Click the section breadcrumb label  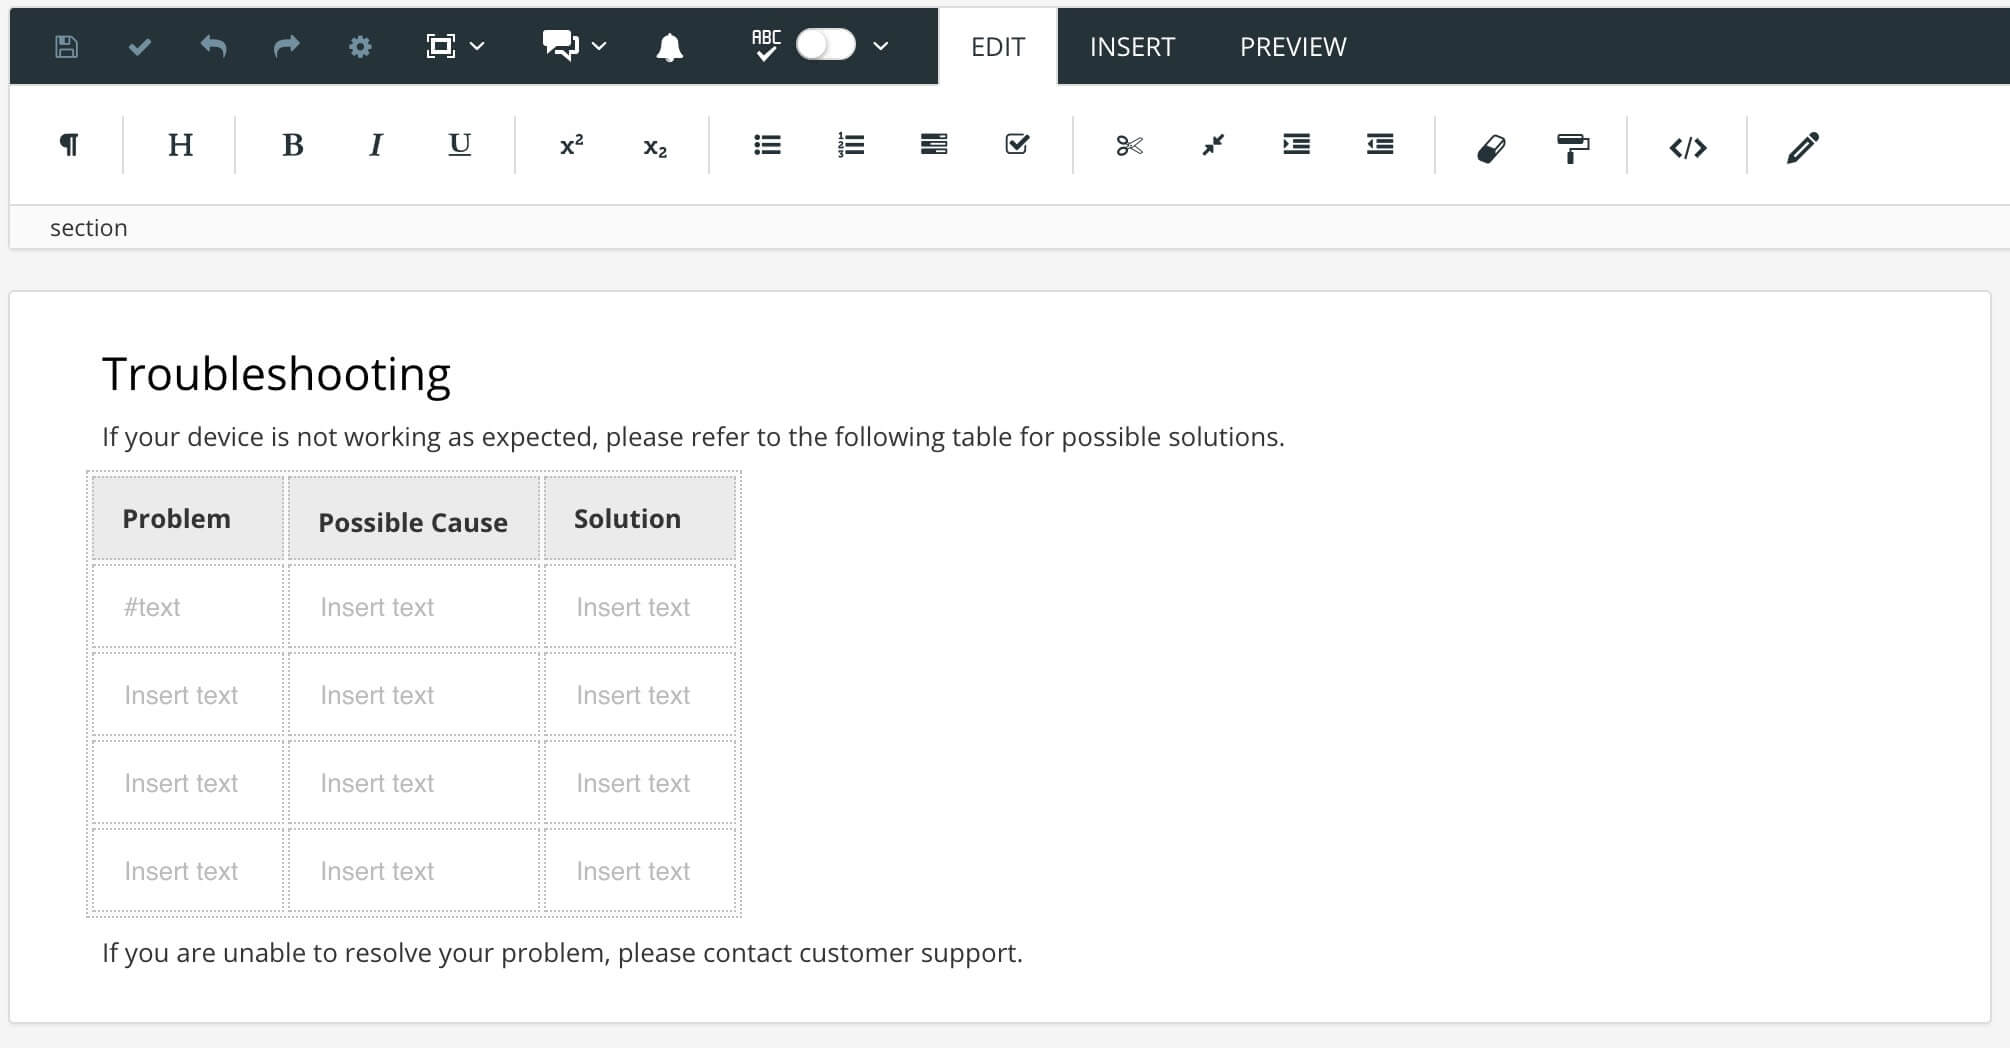[89, 227]
